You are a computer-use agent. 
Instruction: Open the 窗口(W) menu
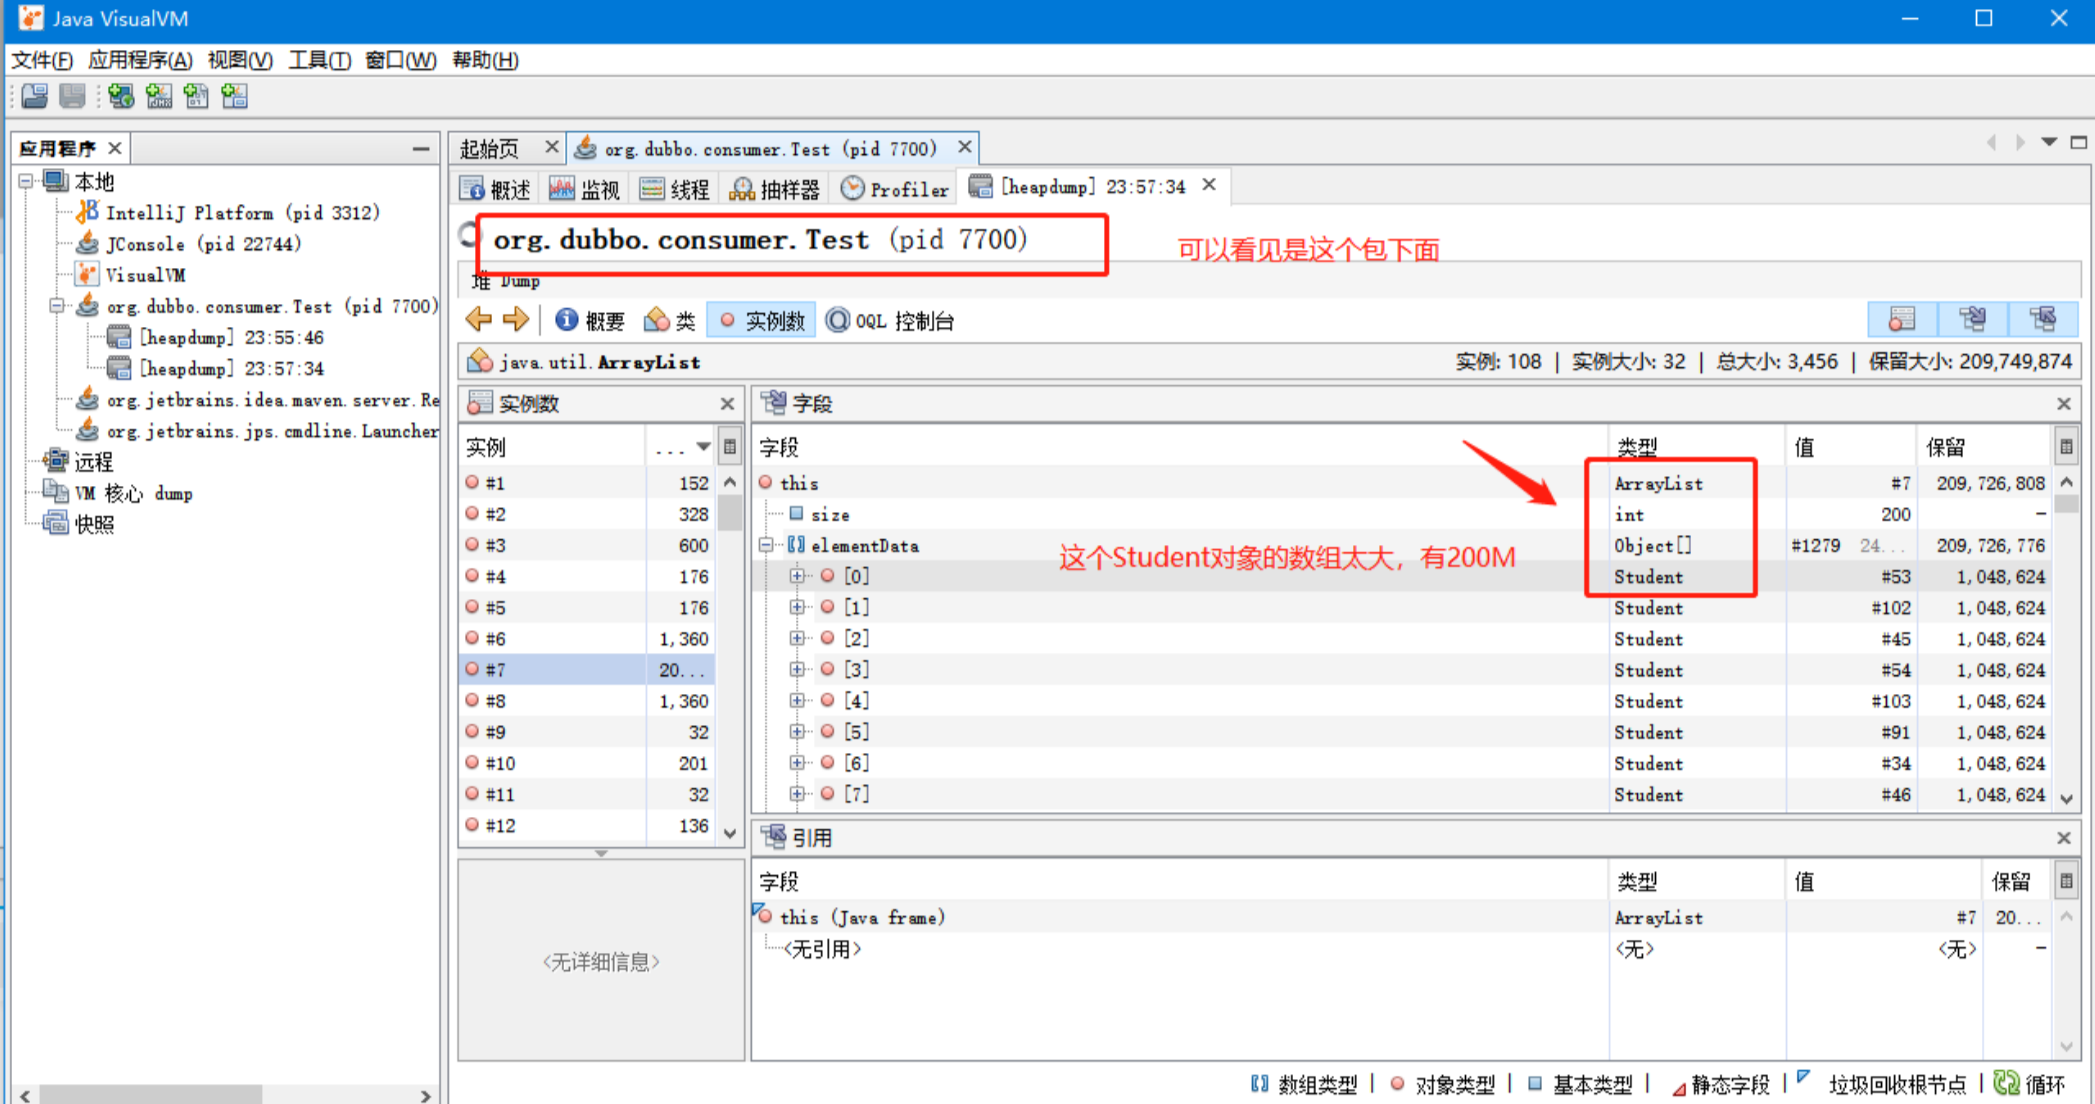point(400,60)
